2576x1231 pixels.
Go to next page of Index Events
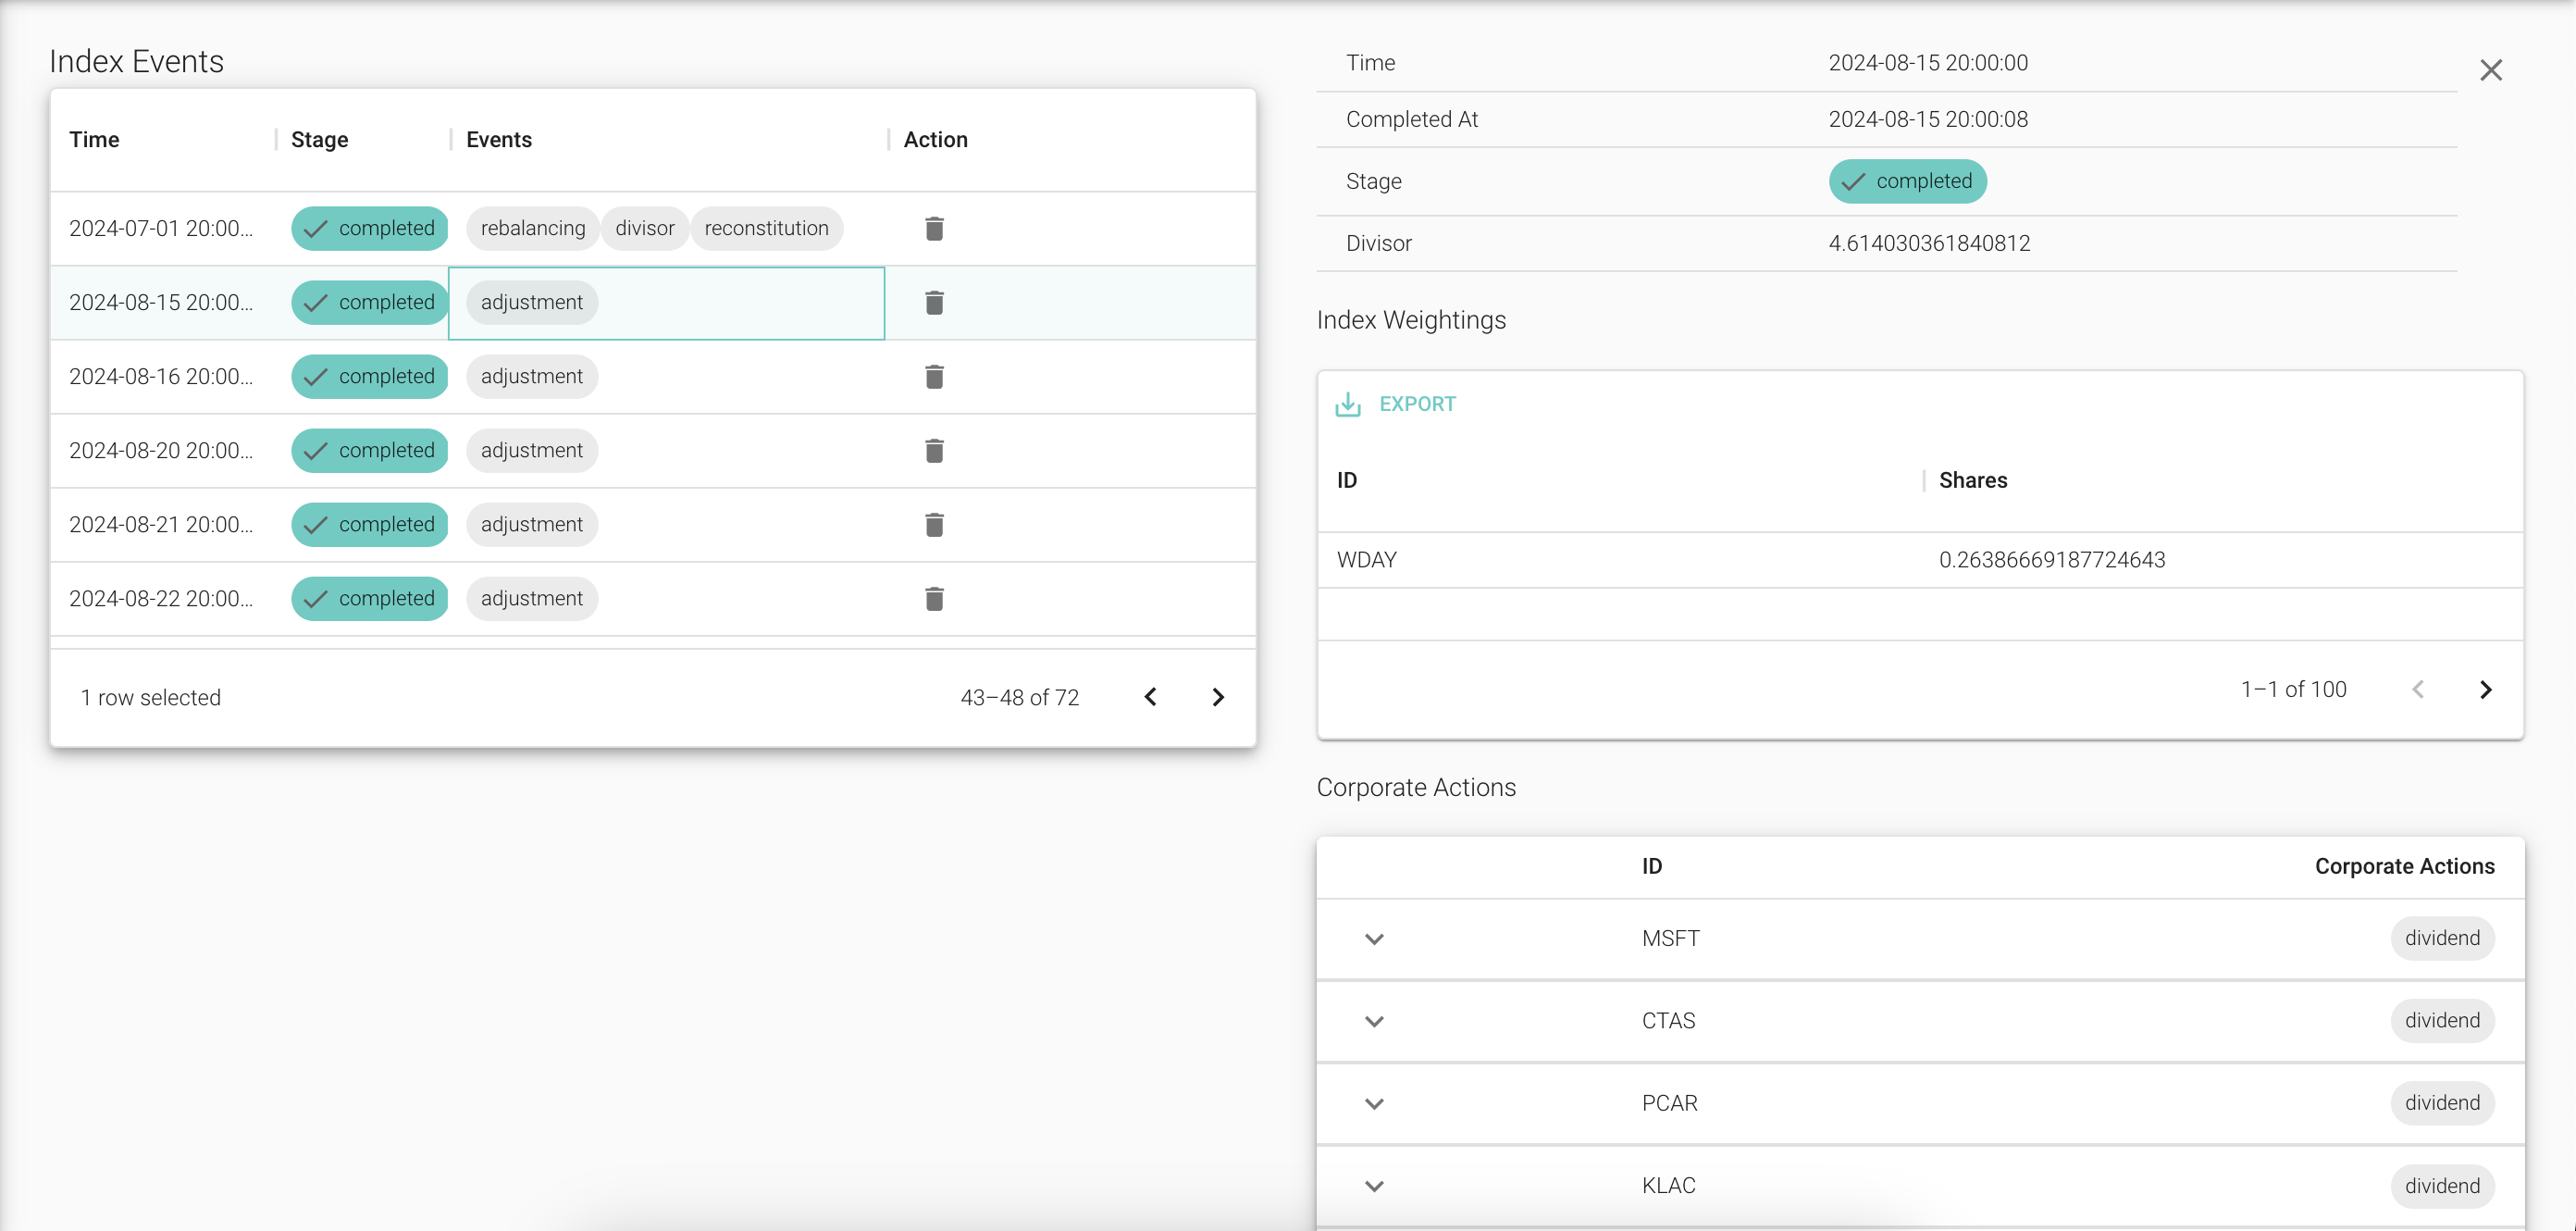1218,696
